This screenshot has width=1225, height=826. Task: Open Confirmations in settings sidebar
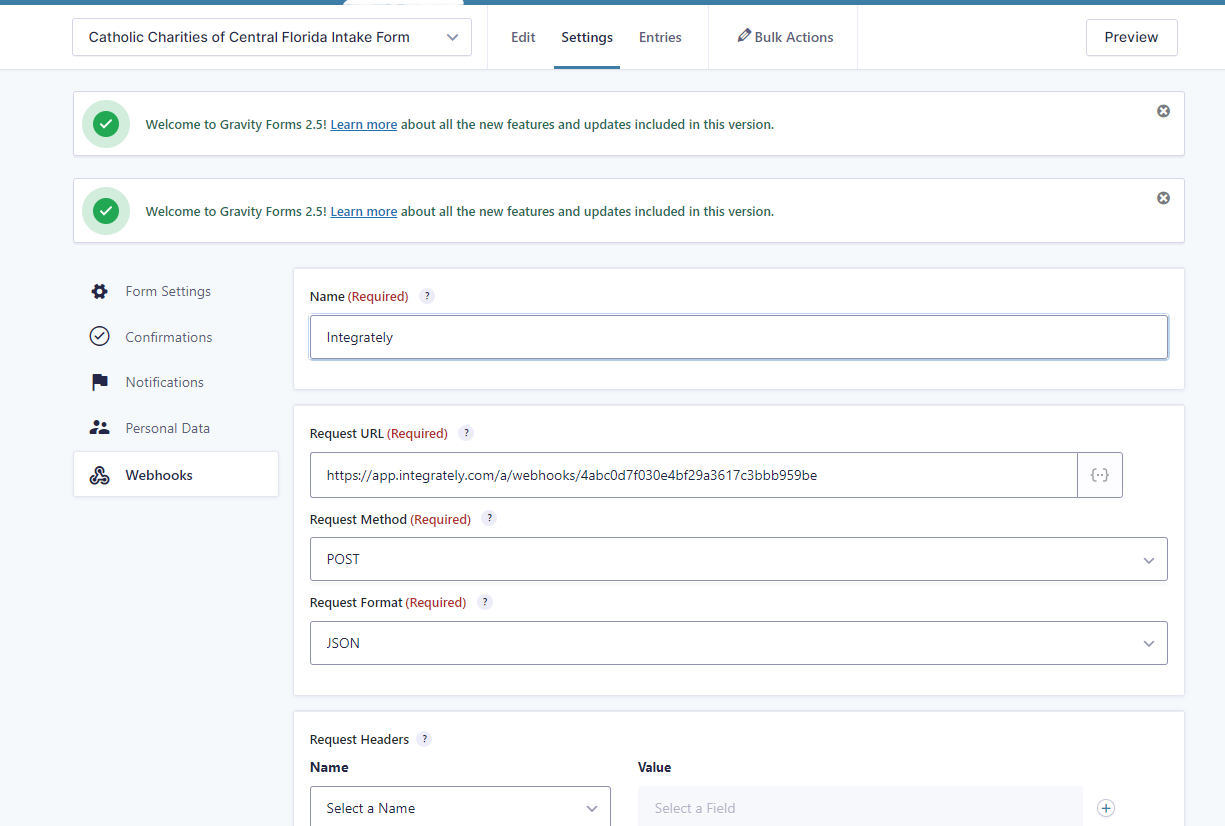tap(168, 337)
